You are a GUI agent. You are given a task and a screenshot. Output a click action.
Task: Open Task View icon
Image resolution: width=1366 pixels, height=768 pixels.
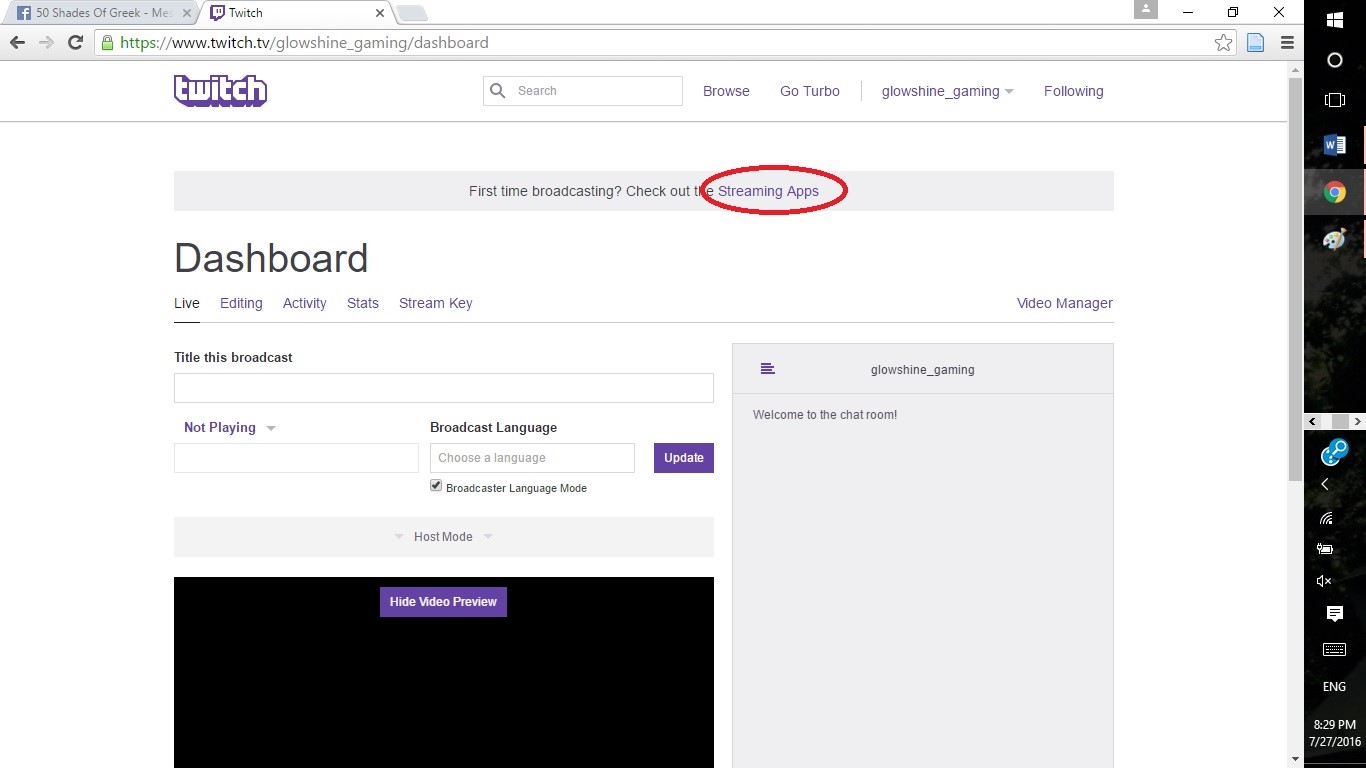pos(1334,100)
